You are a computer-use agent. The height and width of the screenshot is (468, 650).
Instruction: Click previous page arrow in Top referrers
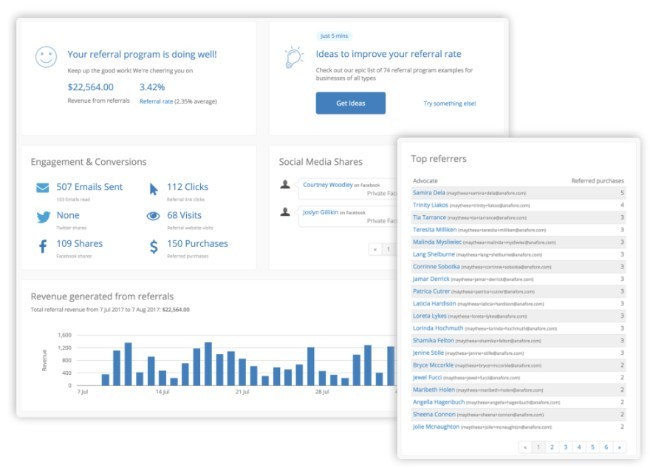point(525,447)
